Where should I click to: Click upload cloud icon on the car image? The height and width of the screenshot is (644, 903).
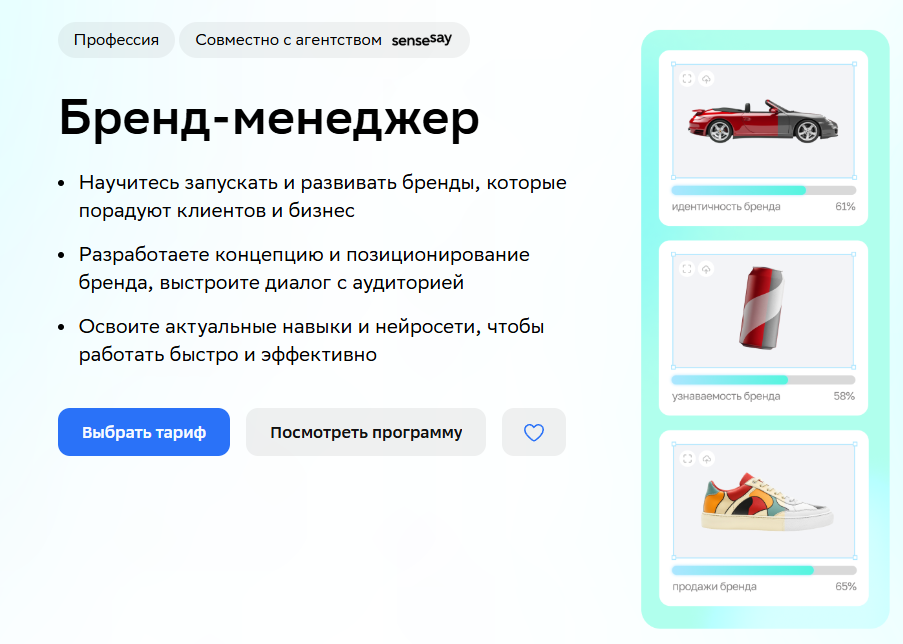[706, 78]
